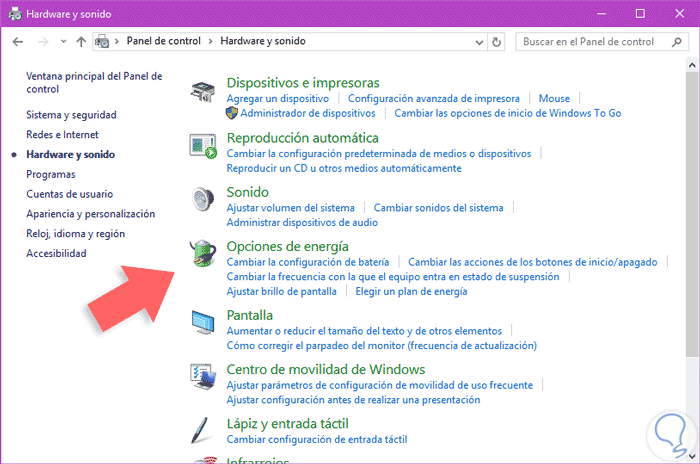Click the Sonido speaker icon
The width and height of the screenshot is (700, 464).
click(x=203, y=199)
